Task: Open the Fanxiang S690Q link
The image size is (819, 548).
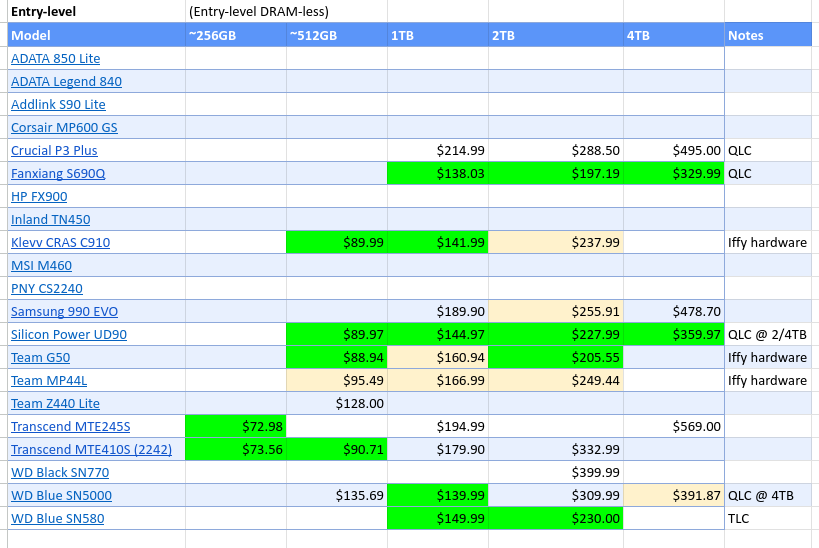Action: point(58,173)
